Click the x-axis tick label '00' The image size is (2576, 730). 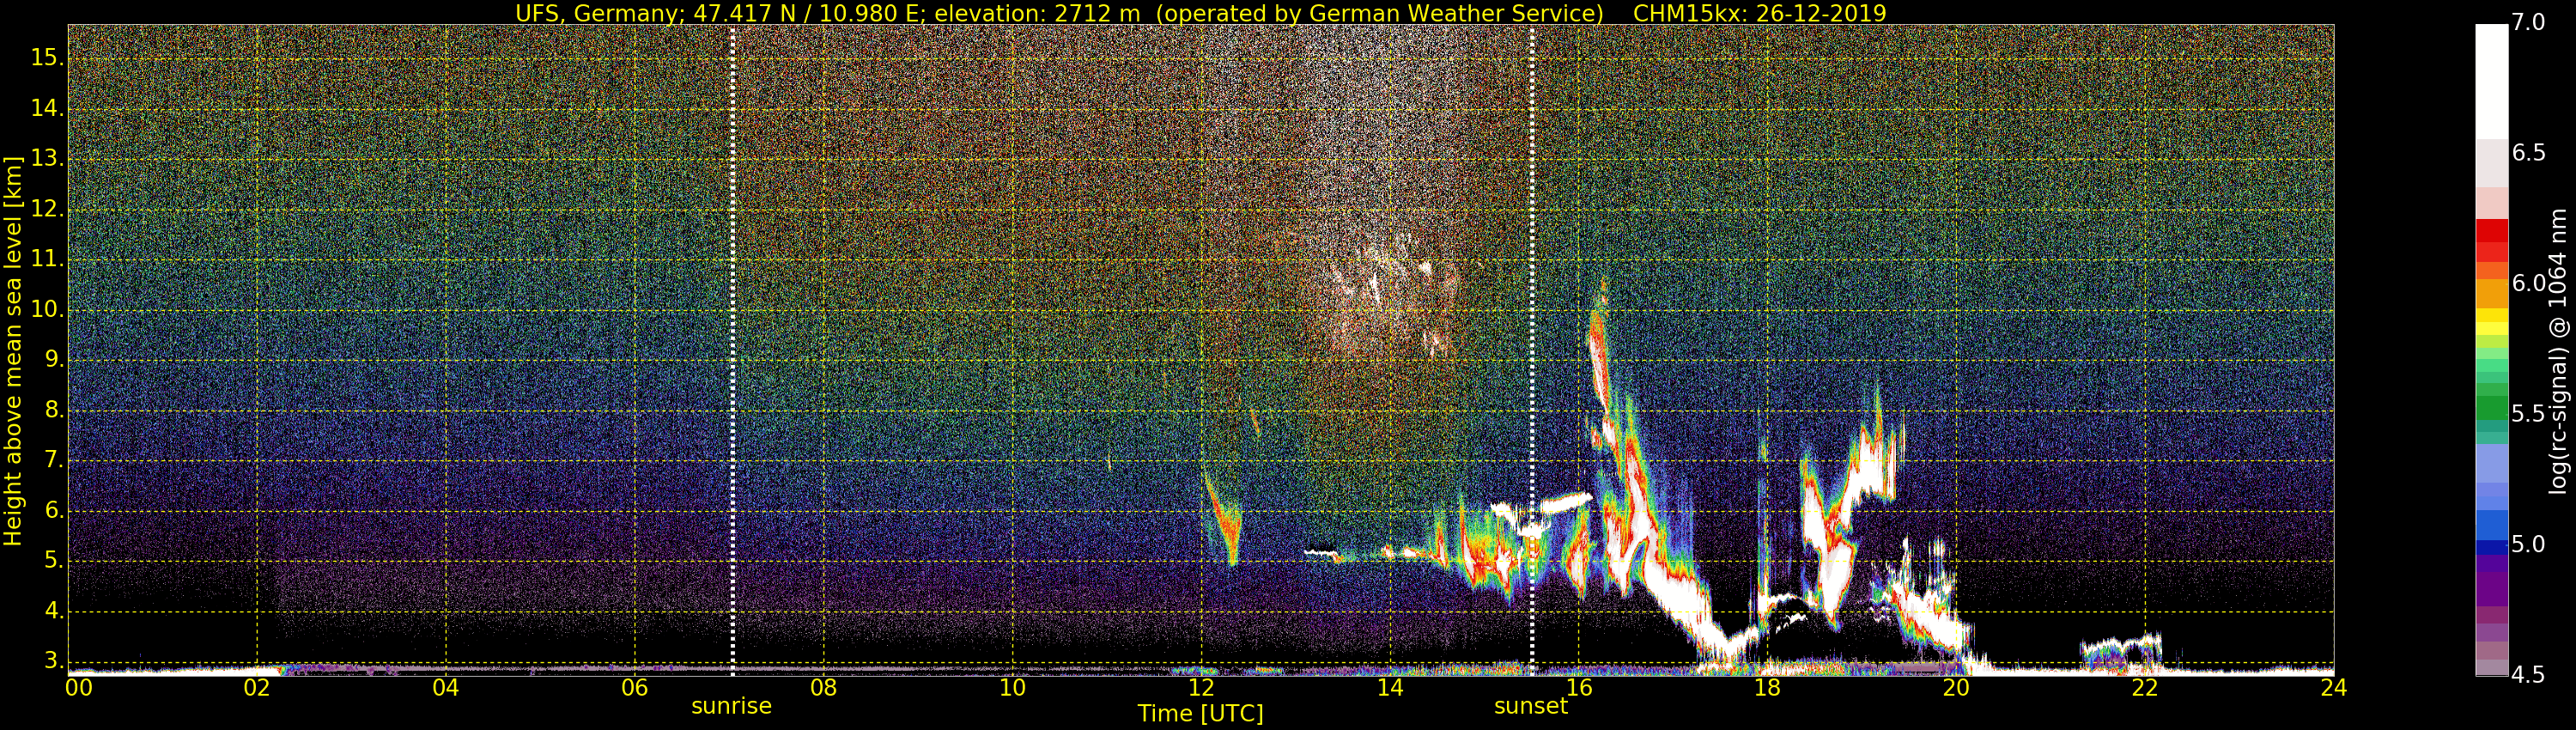coord(79,688)
